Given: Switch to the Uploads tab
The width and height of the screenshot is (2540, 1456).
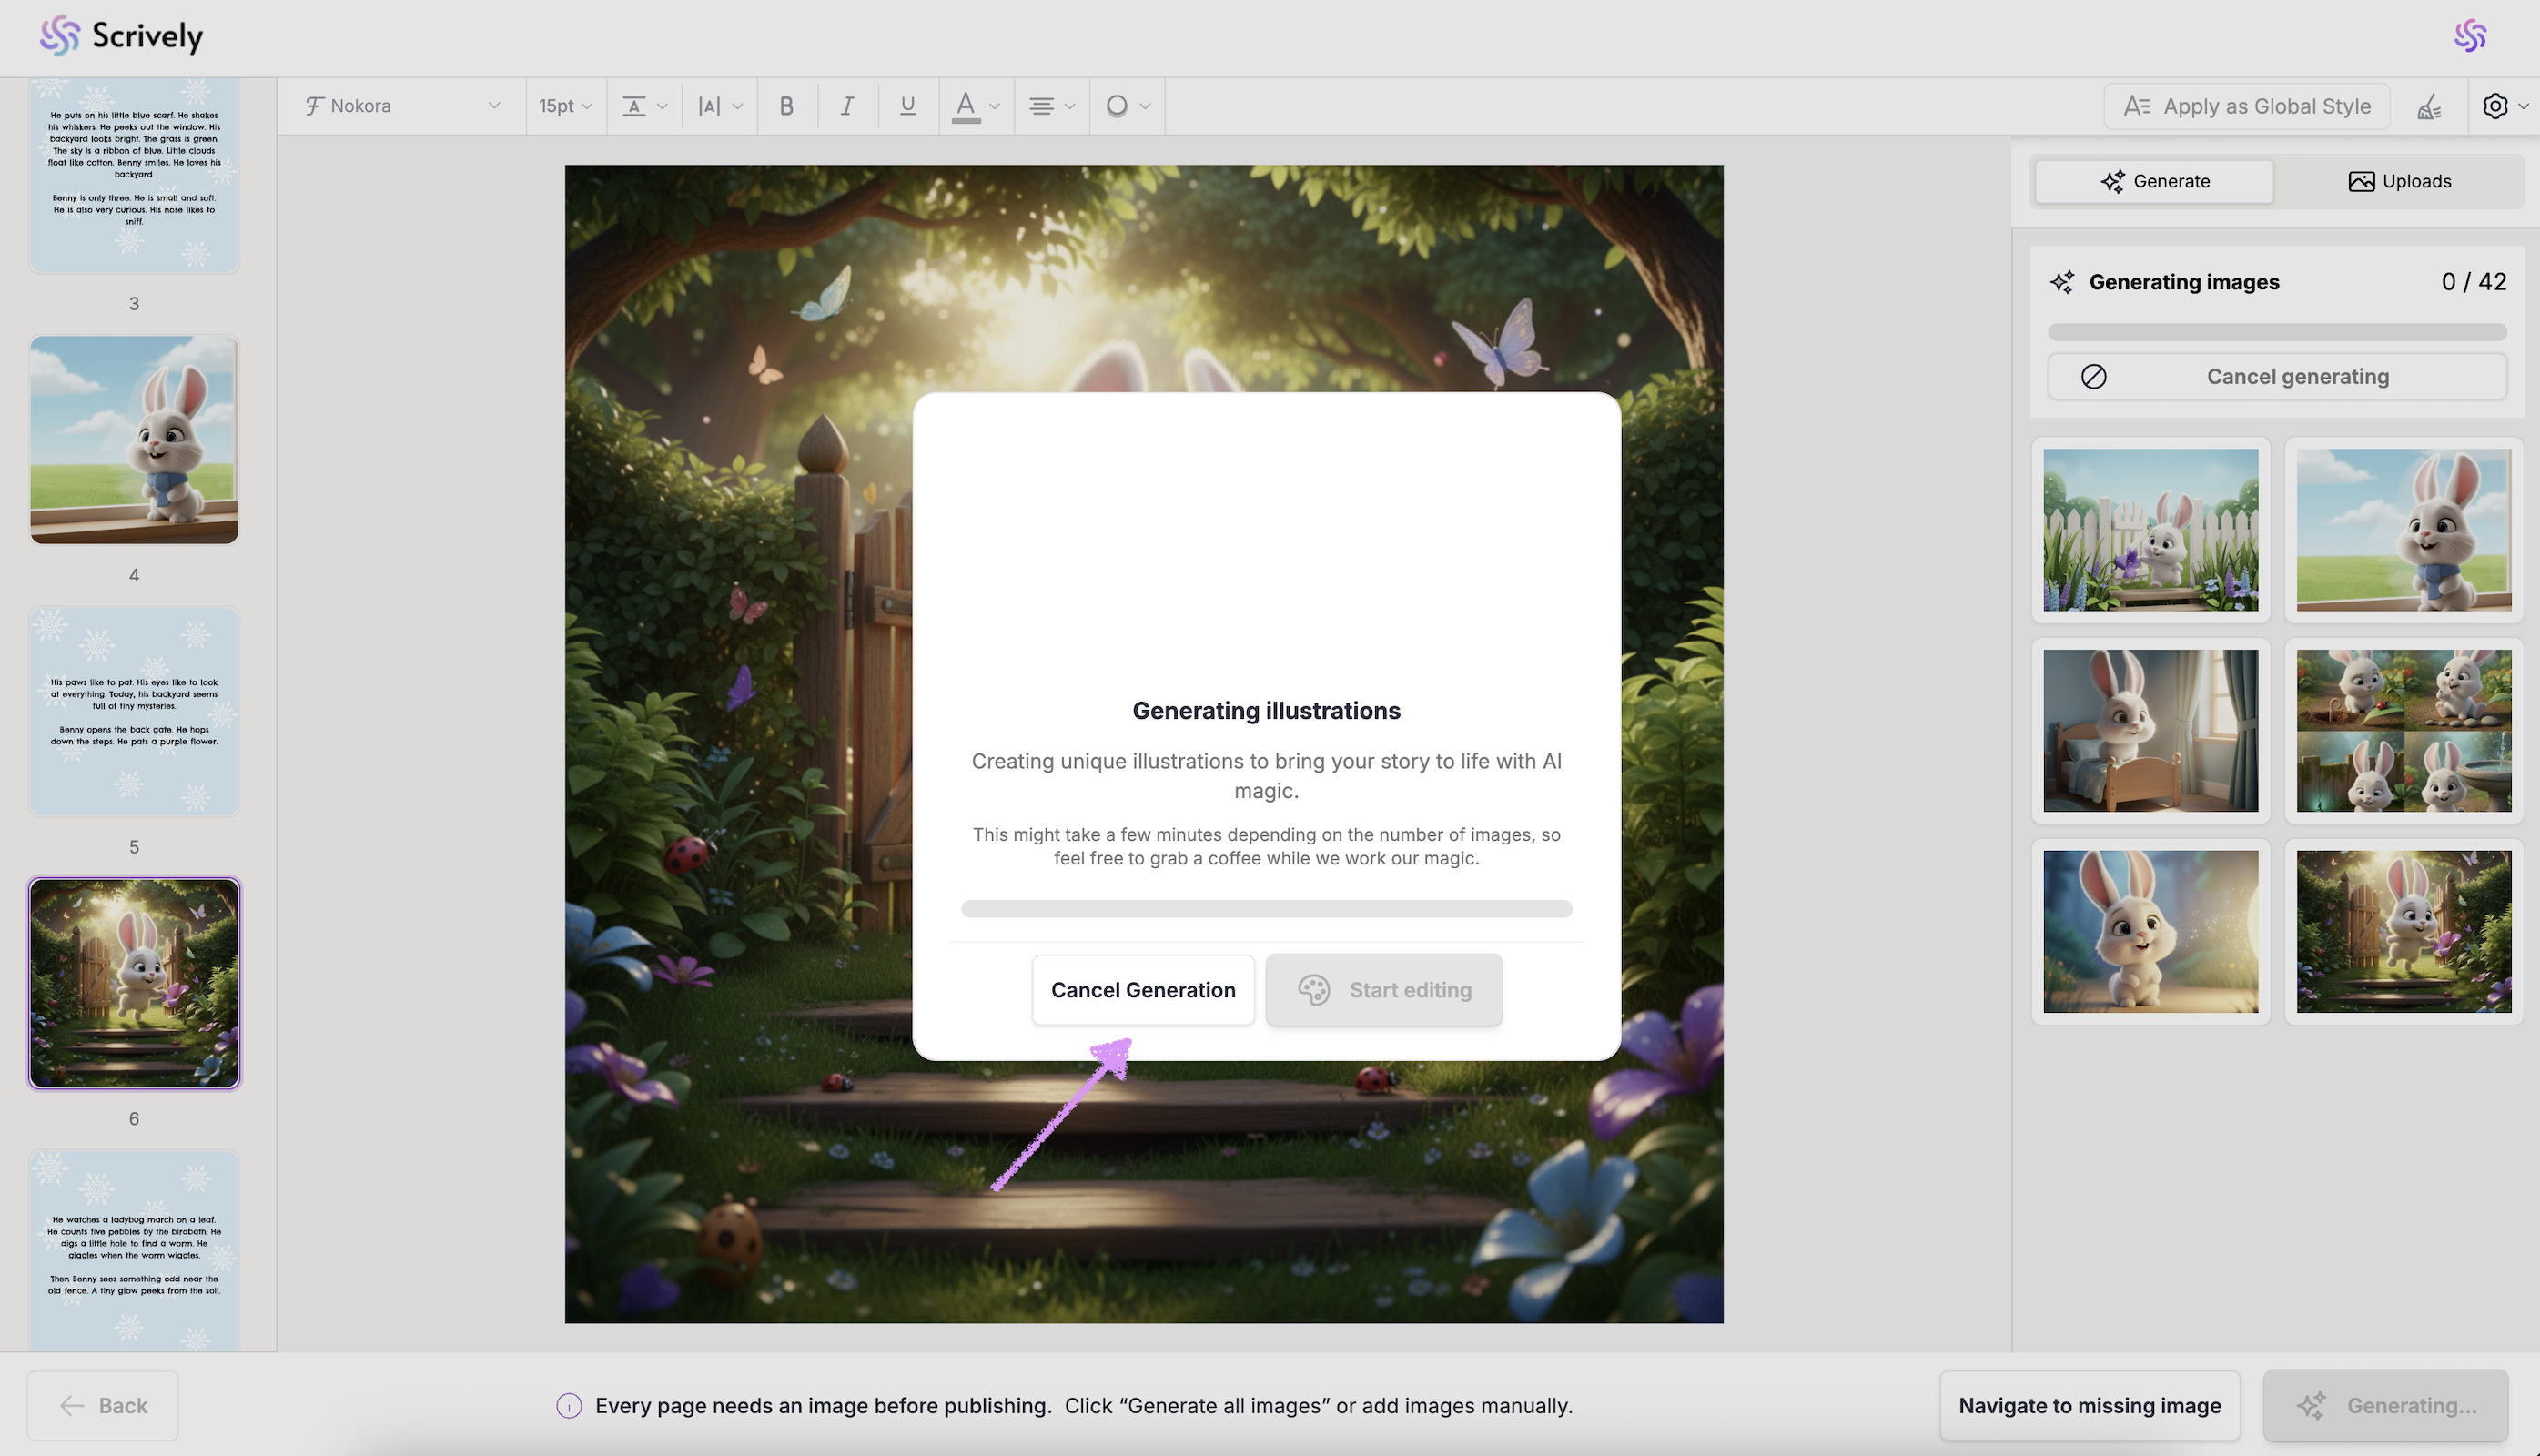Looking at the screenshot, I should pyautogui.click(x=2399, y=181).
